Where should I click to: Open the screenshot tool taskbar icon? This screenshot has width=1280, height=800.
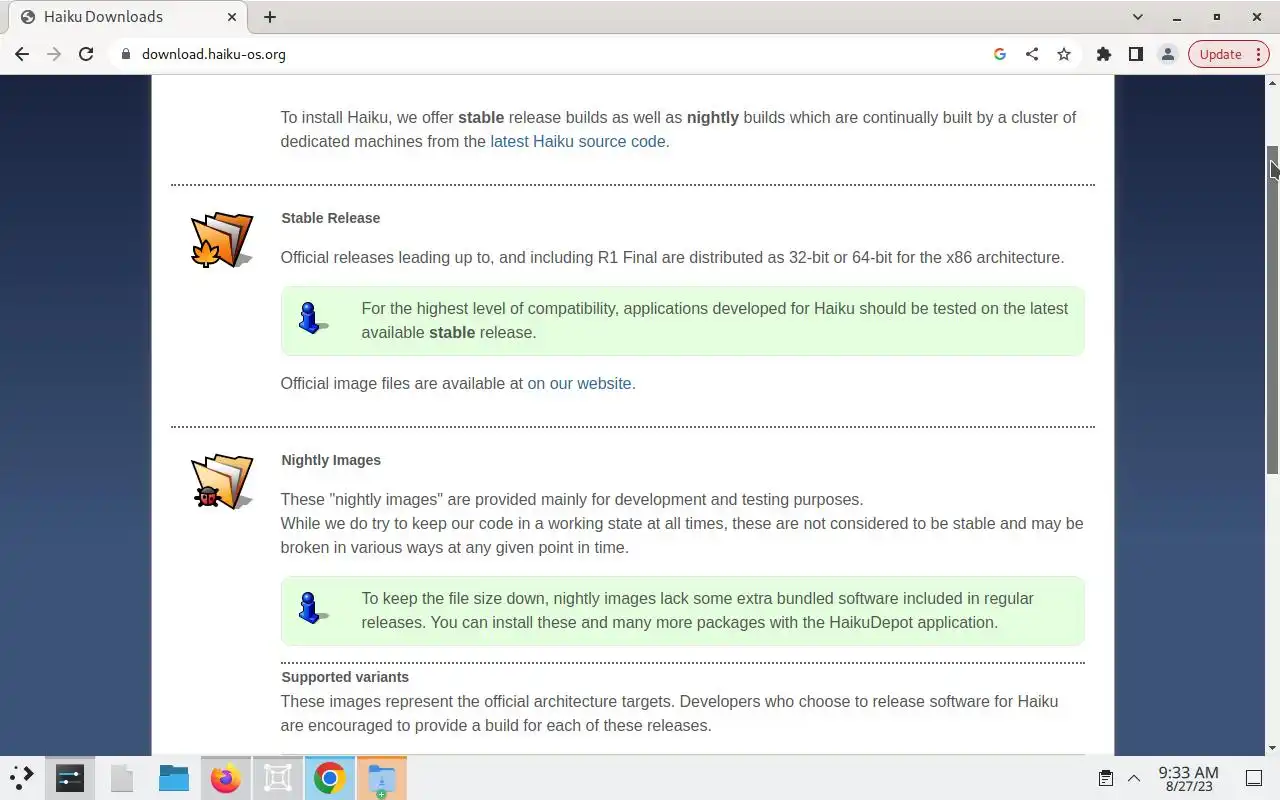[x=278, y=778]
